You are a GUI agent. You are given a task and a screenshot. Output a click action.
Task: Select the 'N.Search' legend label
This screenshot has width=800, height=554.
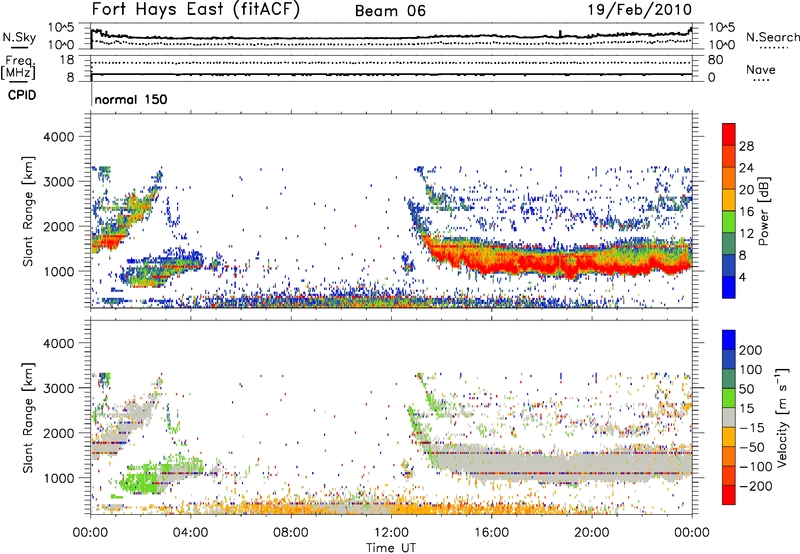772,37
